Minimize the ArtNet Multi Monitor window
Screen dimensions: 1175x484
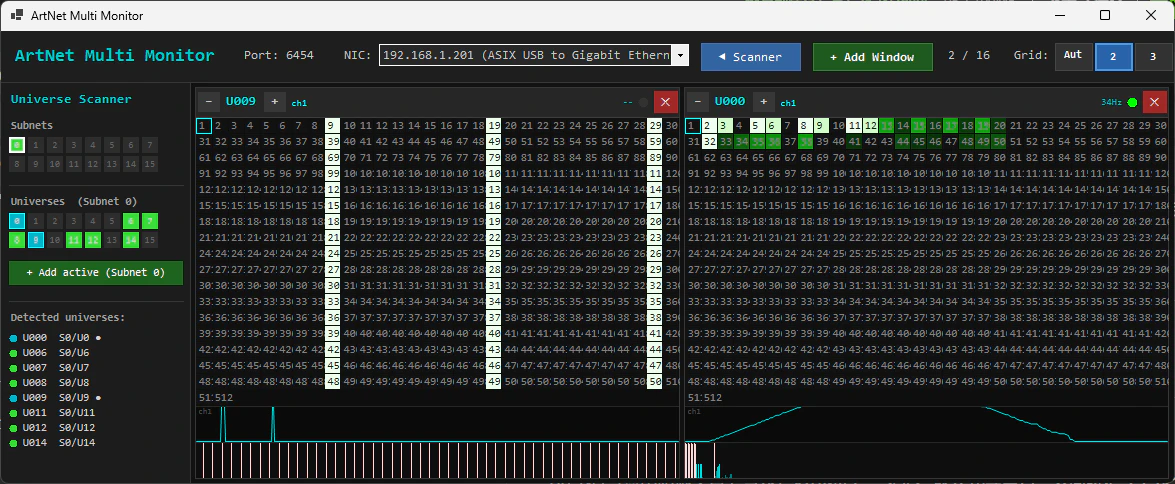pos(1060,15)
